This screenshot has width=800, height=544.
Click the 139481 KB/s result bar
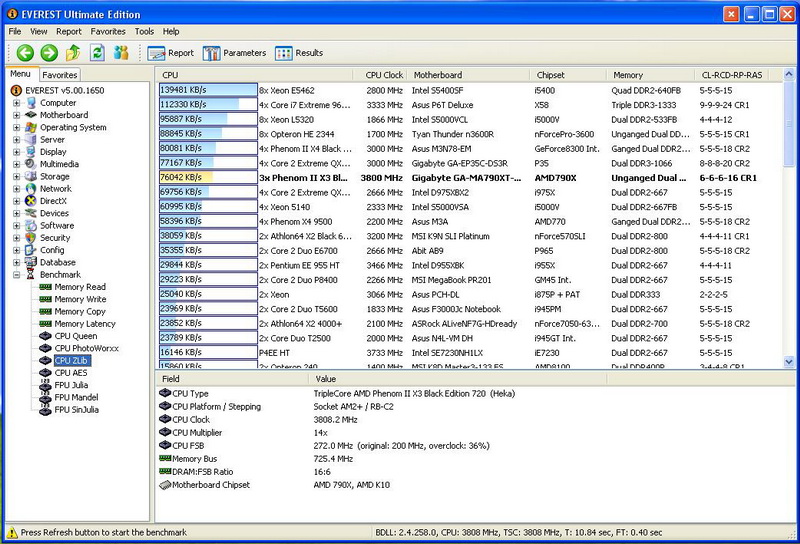pos(208,90)
